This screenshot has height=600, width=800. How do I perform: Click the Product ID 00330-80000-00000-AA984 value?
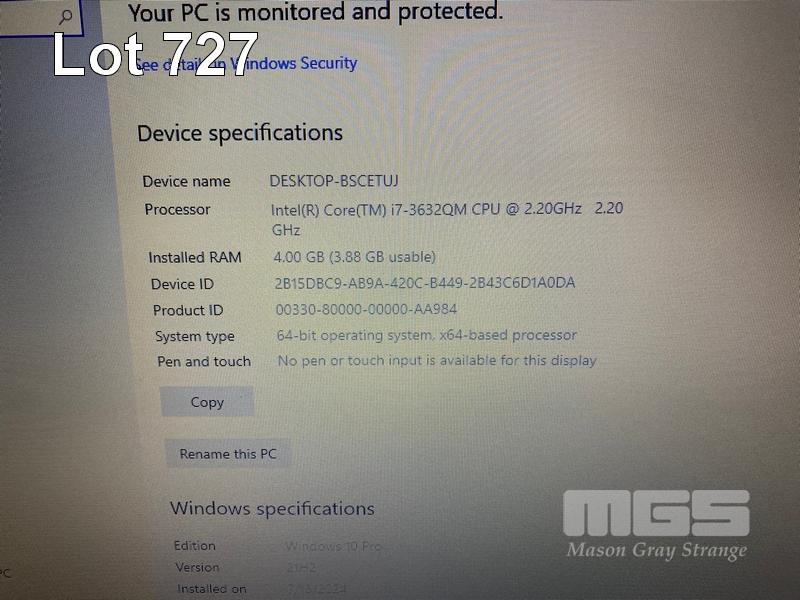point(366,309)
